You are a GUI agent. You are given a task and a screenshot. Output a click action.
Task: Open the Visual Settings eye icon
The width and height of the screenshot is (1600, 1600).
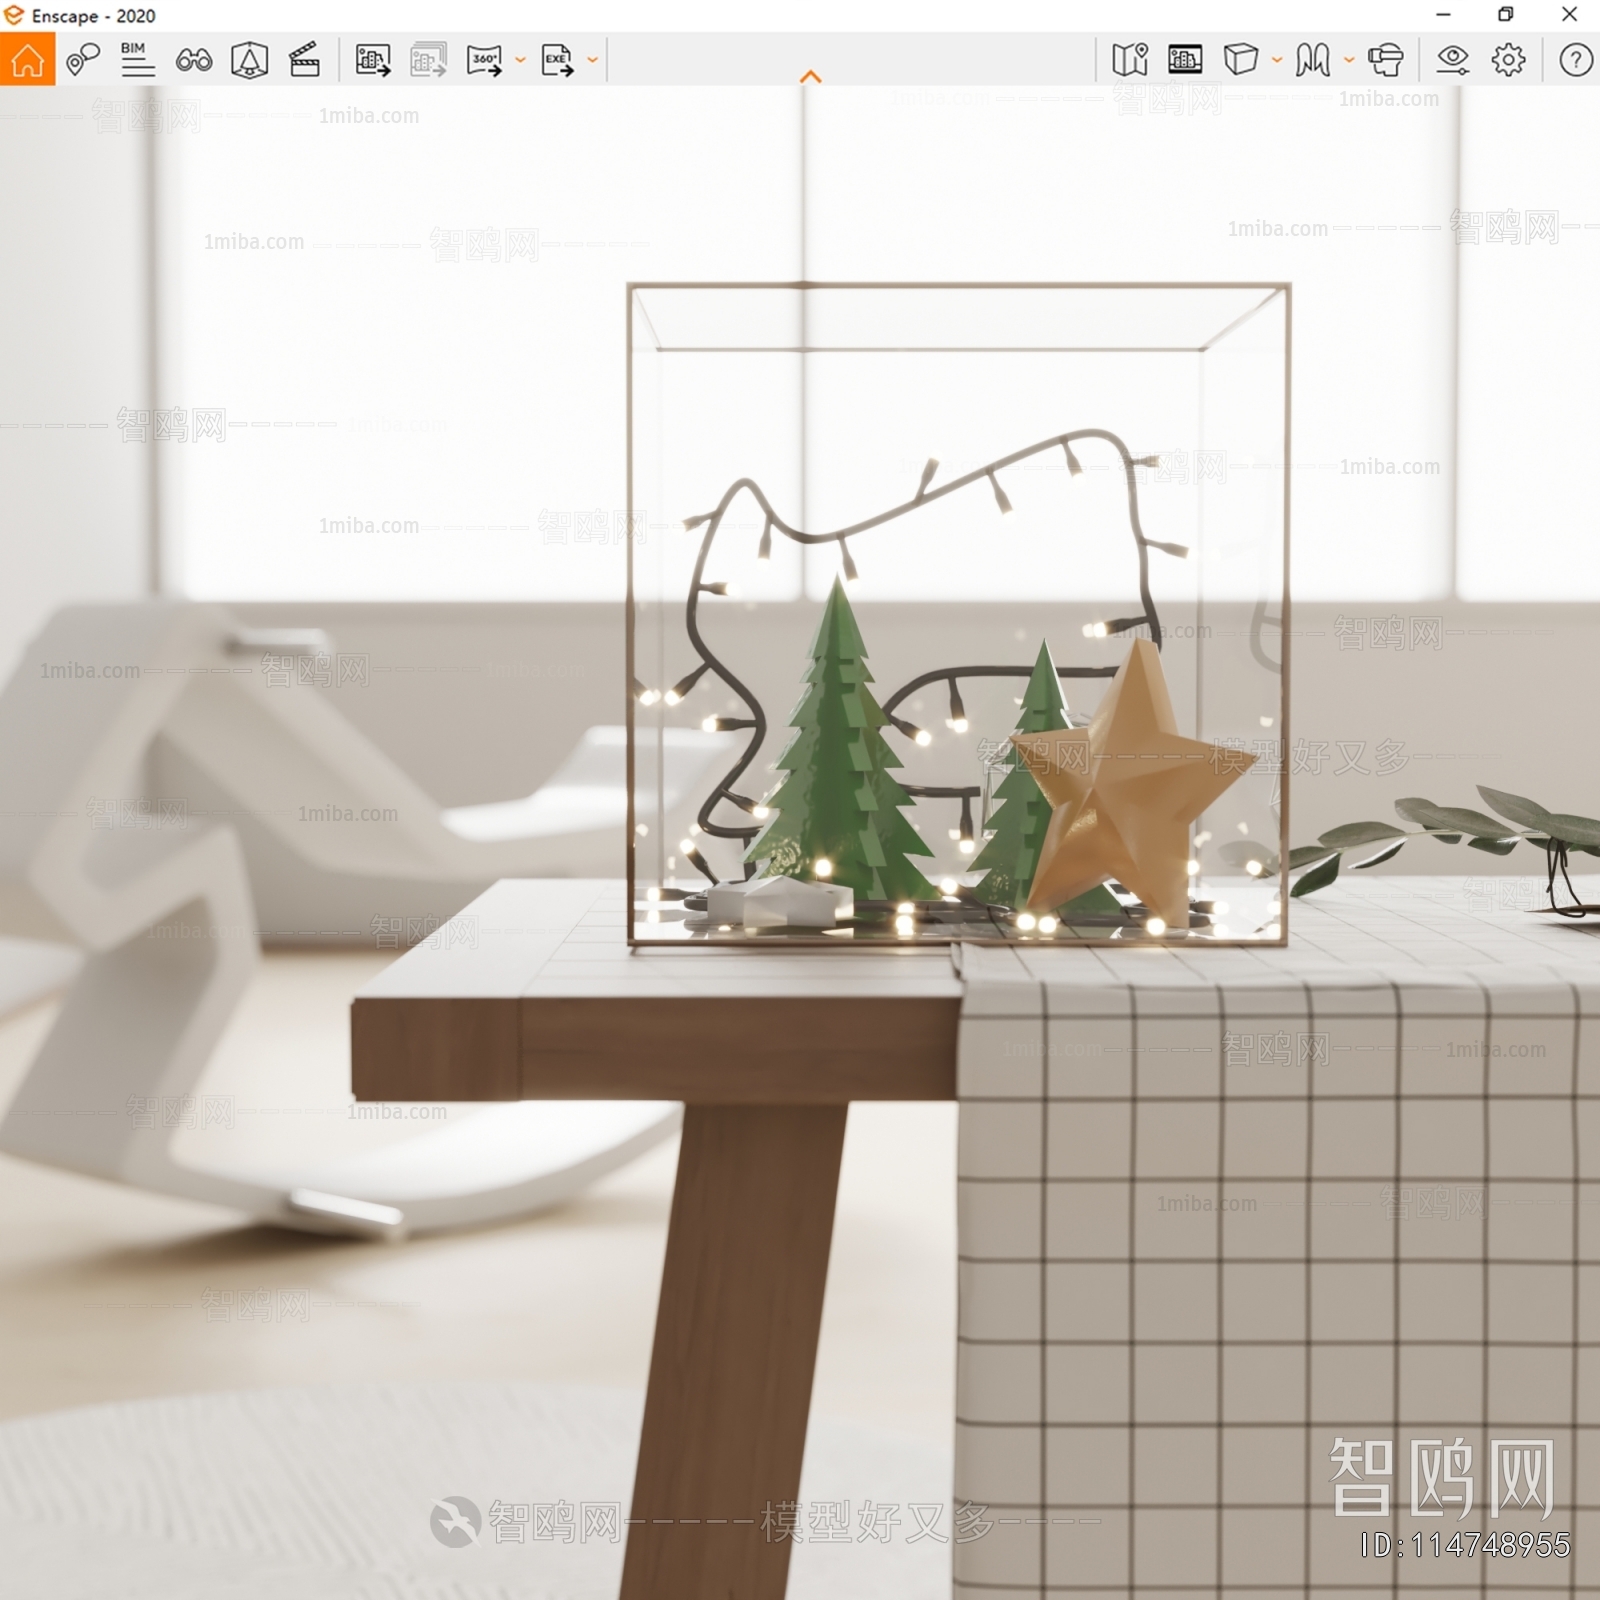click(1452, 60)
